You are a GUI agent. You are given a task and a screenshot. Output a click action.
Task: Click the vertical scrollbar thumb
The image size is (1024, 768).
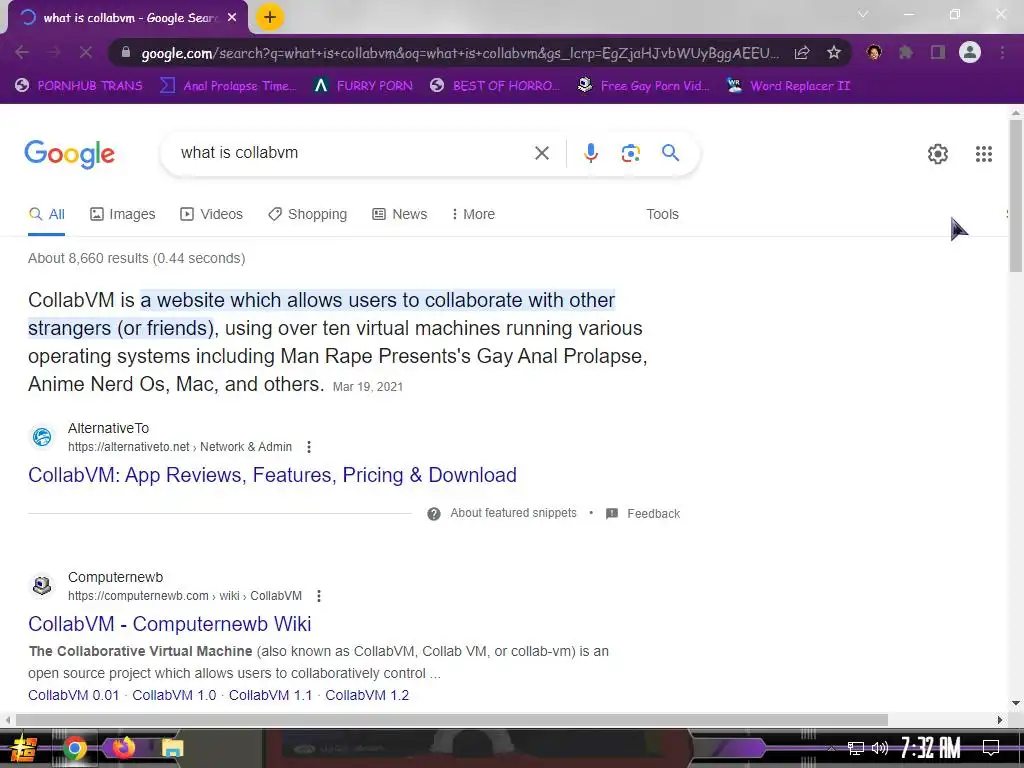point(1016,195)
